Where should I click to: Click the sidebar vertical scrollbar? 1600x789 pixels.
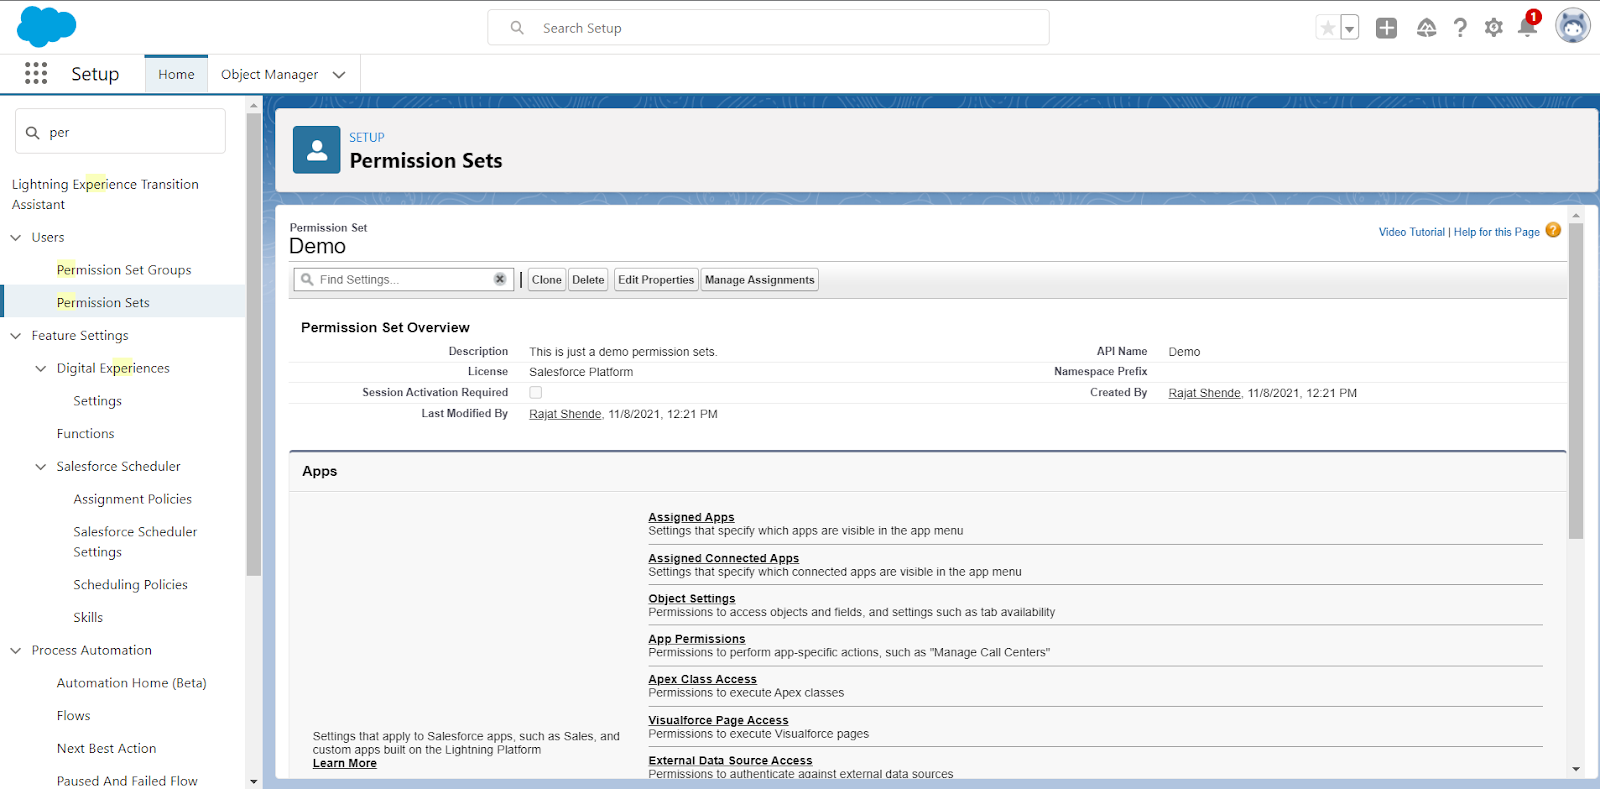coord(254,344)
